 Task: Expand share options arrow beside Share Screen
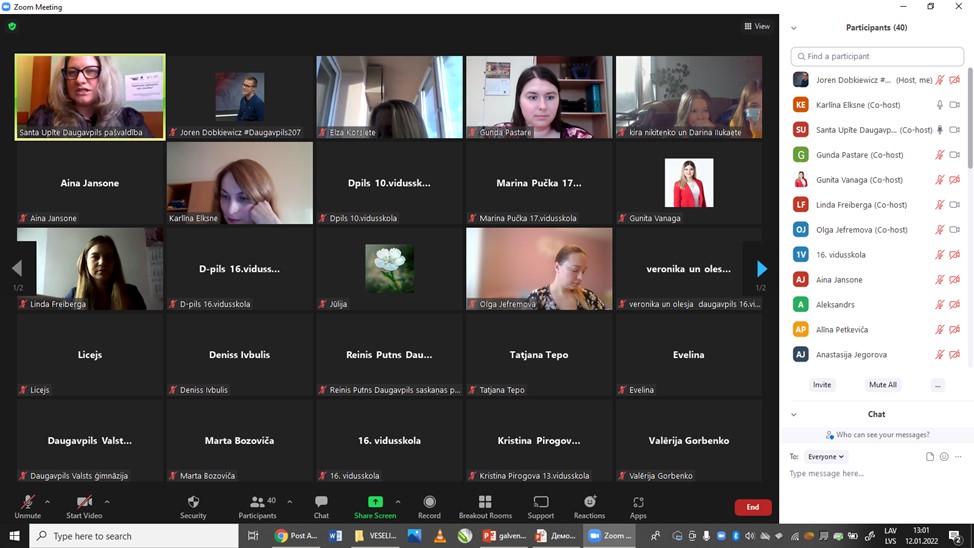click(398, 501)
